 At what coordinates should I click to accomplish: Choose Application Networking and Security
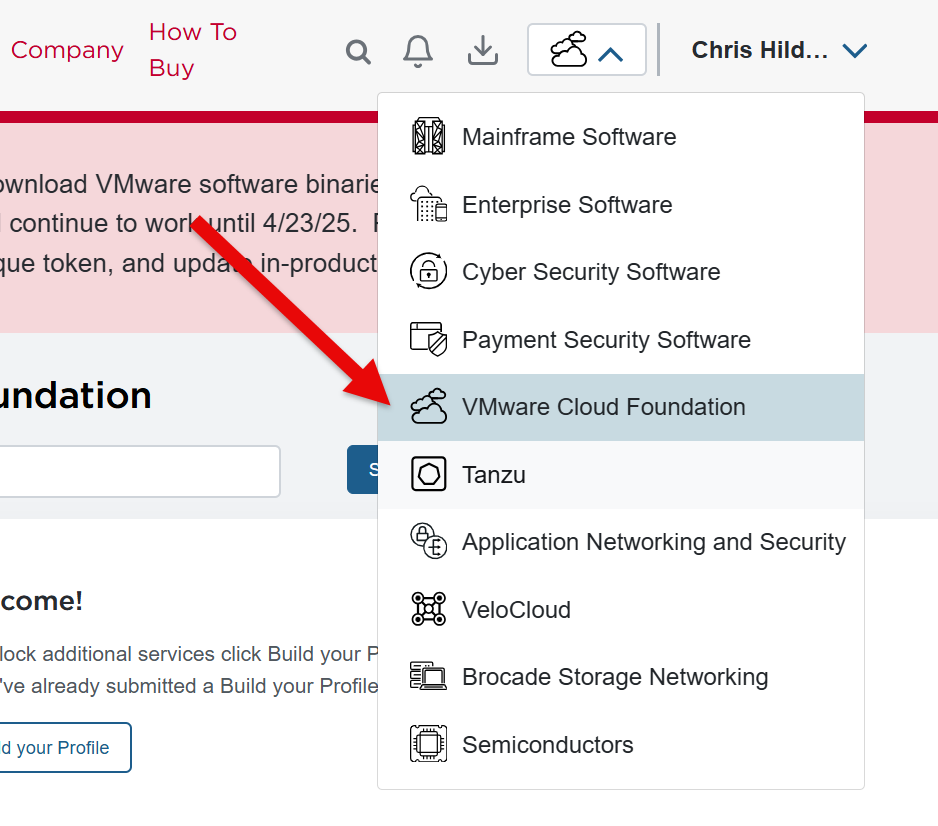click(x=653, y=542)
